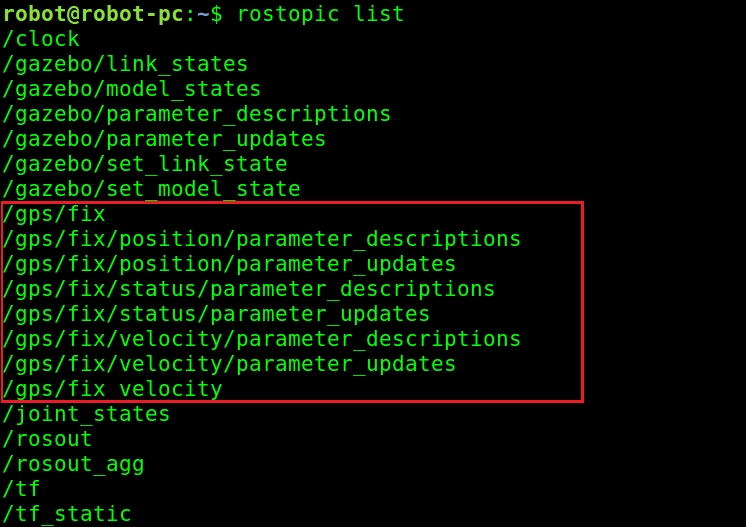Click /gps/fix/position/parameter_descriptions line
Image resolution: width=746 pixels, height=527 pixels.
pos(262,239)
